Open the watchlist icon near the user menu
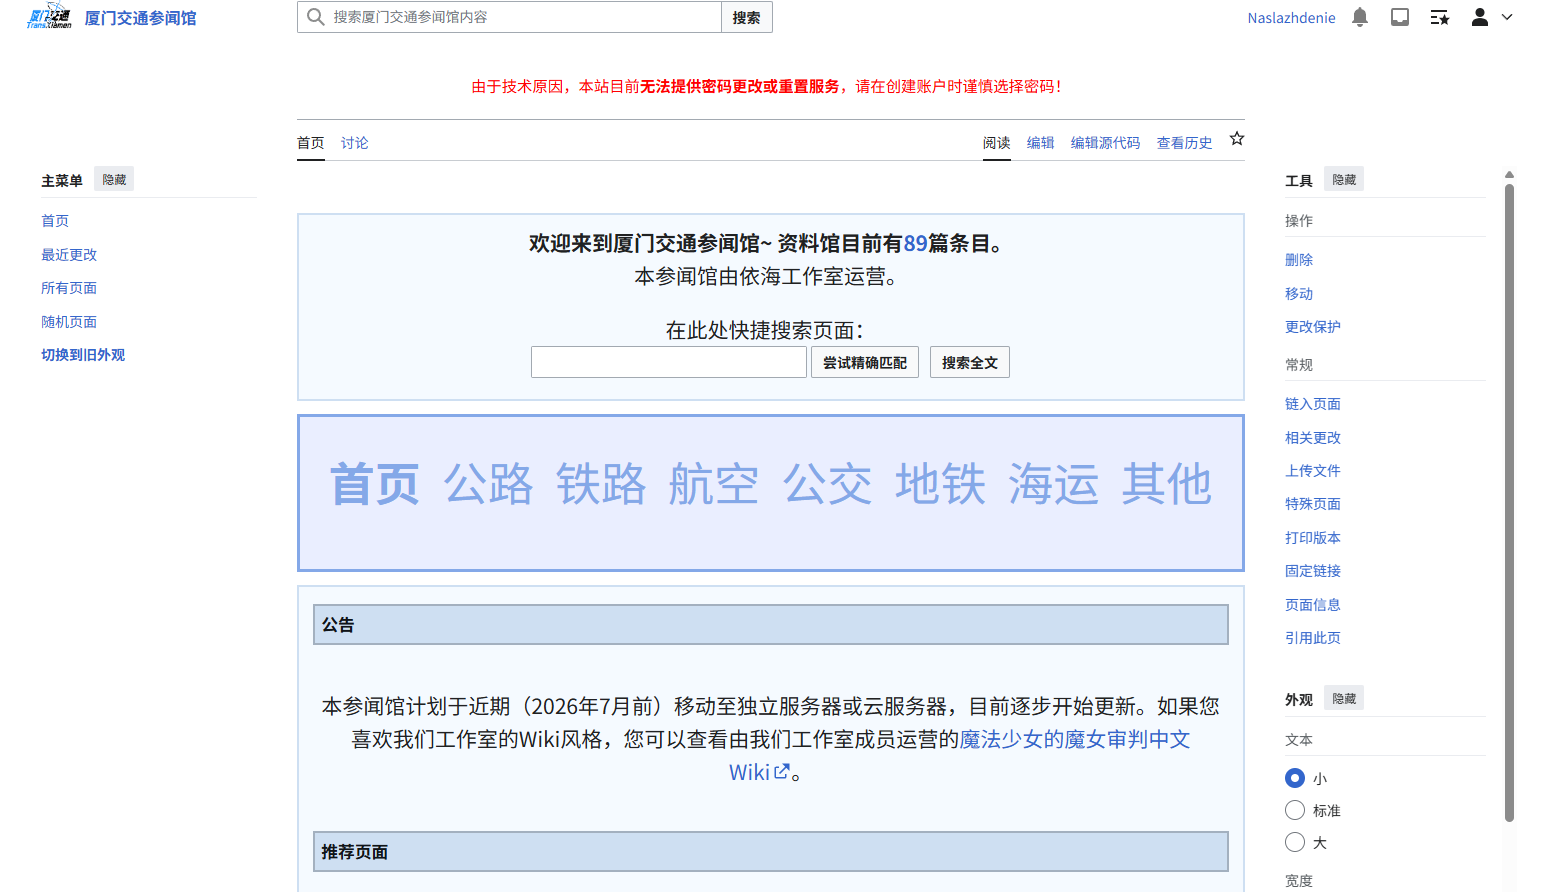Viewport: 1556px width, 892px height. (1439, 16)
